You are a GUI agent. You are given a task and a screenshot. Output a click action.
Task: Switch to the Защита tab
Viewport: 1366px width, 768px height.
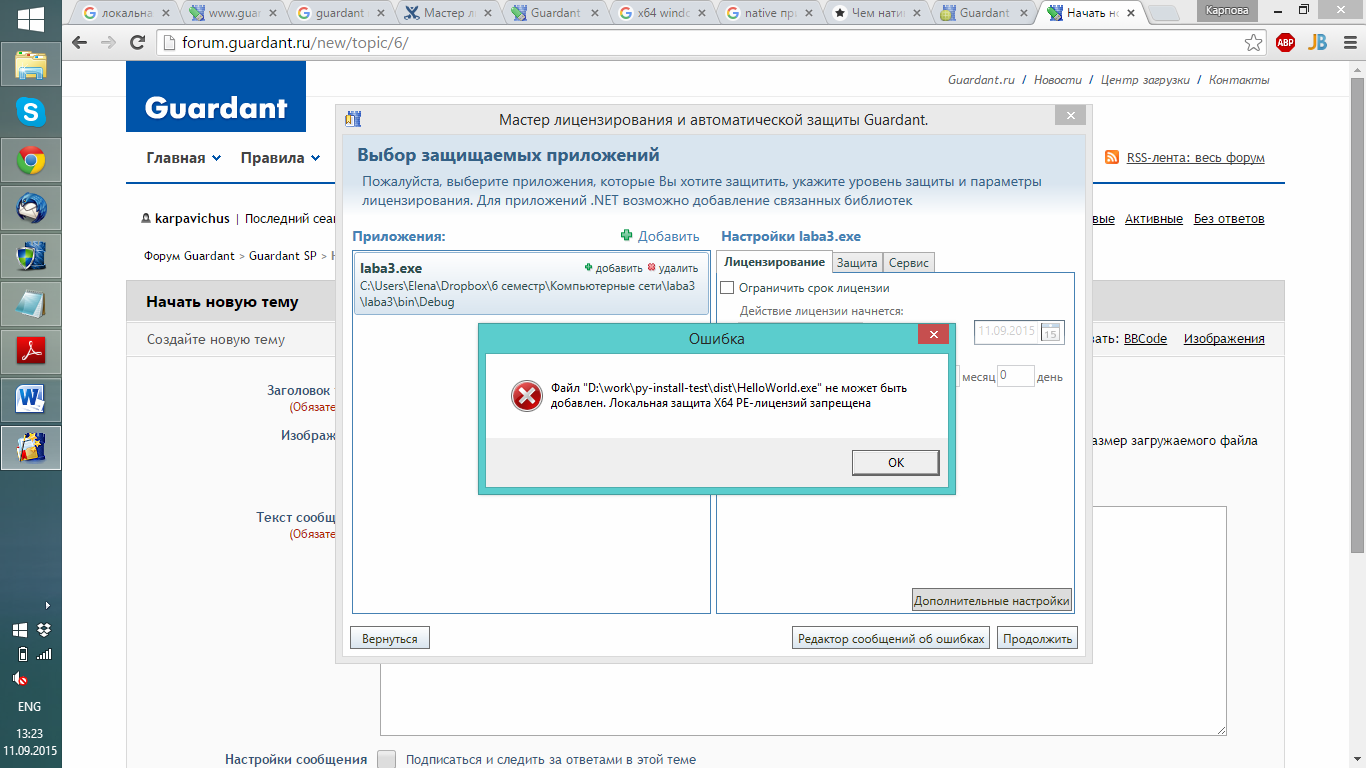click(857, 263)
